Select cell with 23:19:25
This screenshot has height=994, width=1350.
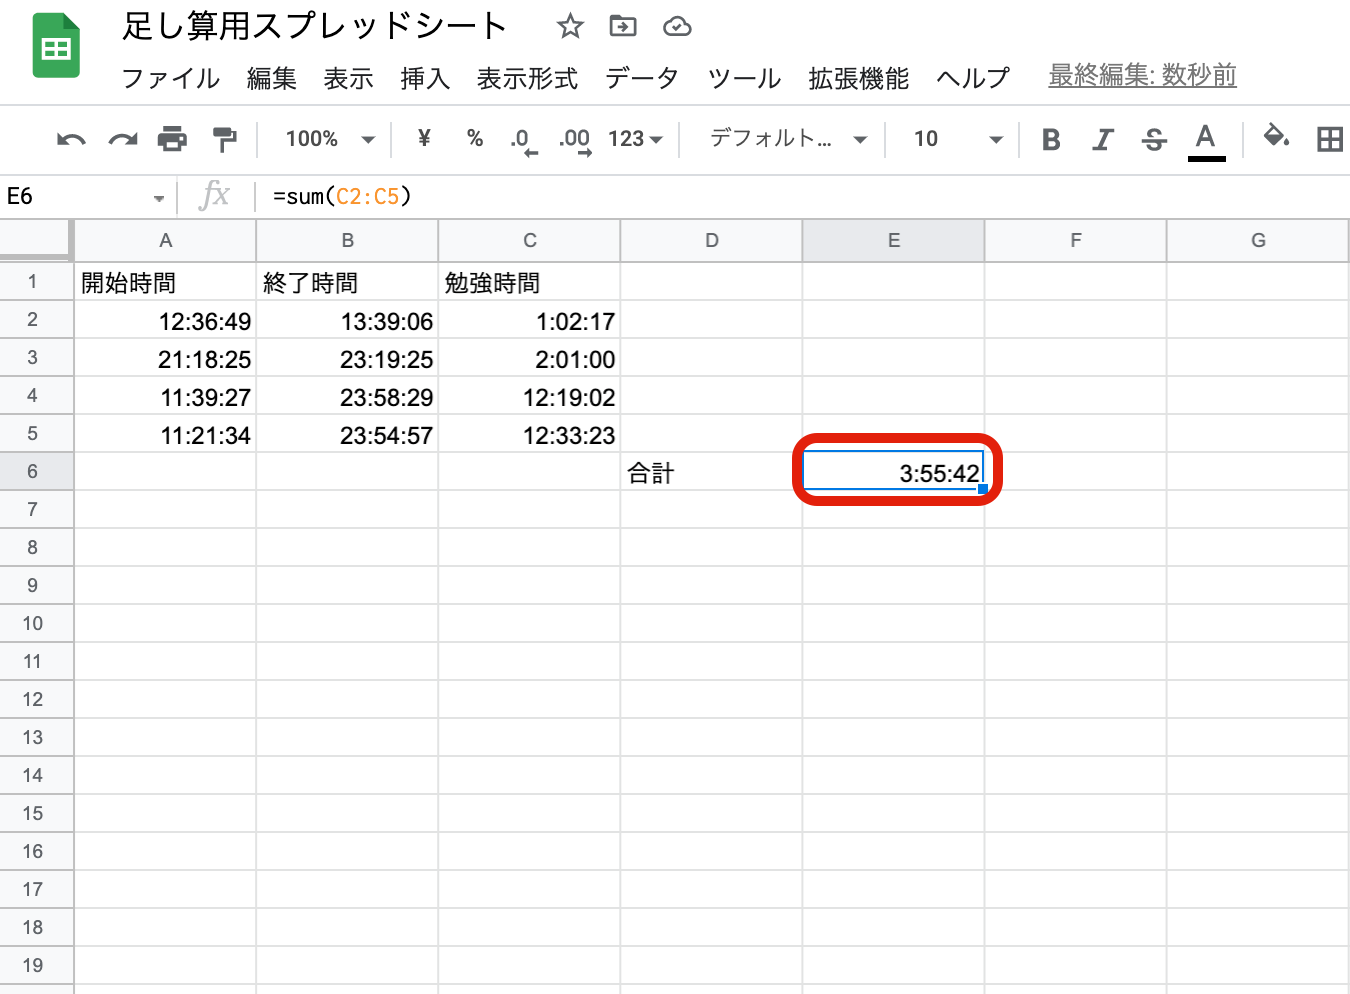(347, 358)
